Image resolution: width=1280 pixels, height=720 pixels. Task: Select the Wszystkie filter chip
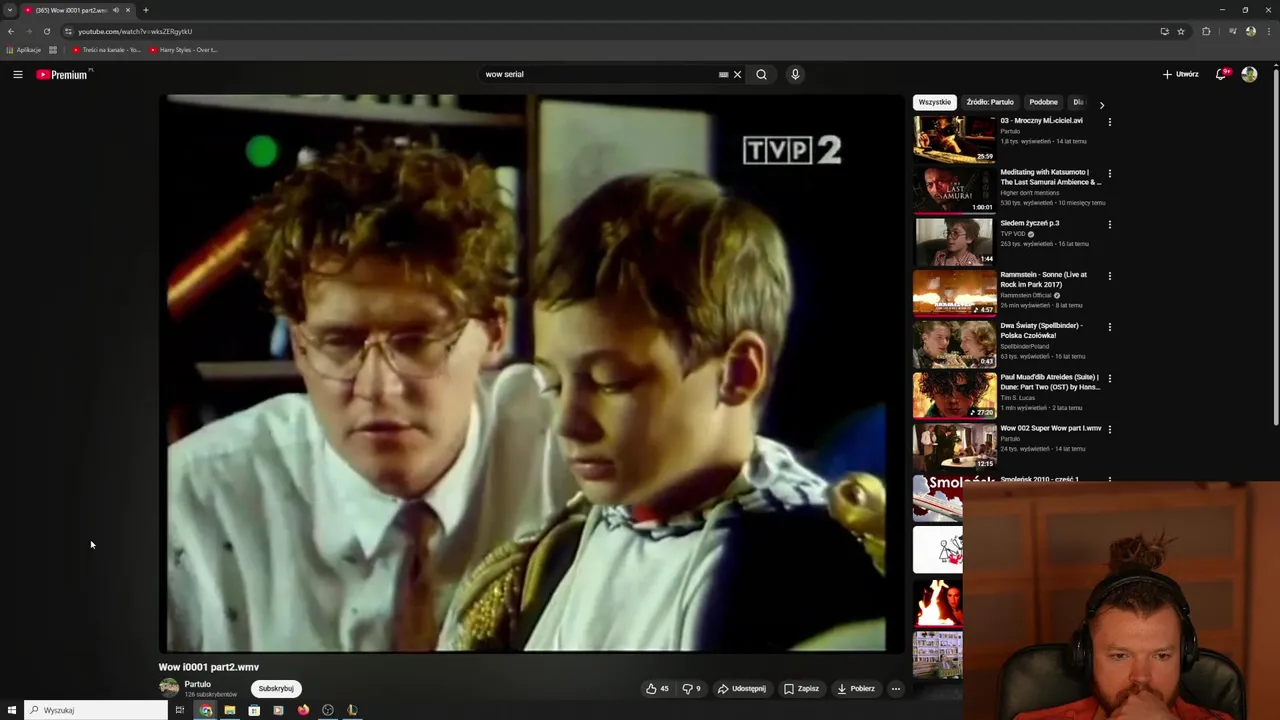click(x=935, y=102)
